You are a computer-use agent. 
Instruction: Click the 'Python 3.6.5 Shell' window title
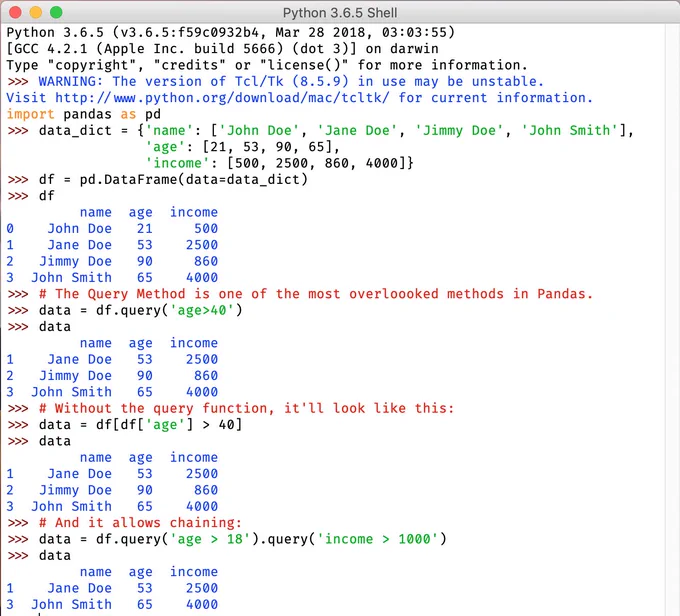click(x=340, y=13)
